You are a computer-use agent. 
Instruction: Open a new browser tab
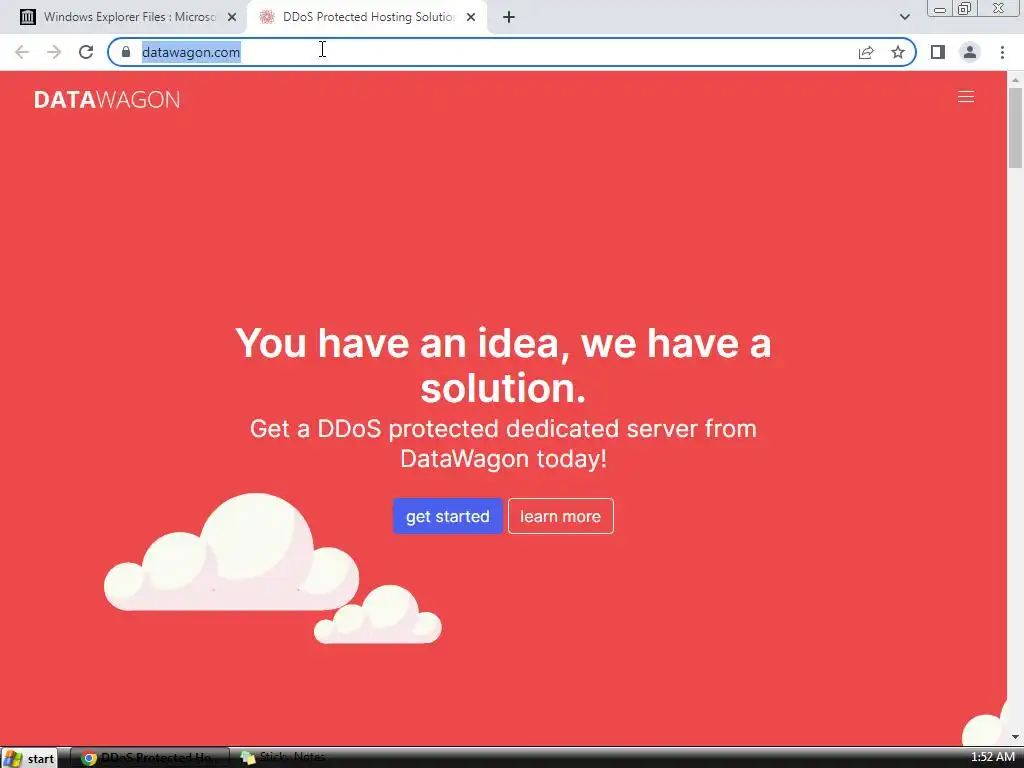click(x=509, y=17)
